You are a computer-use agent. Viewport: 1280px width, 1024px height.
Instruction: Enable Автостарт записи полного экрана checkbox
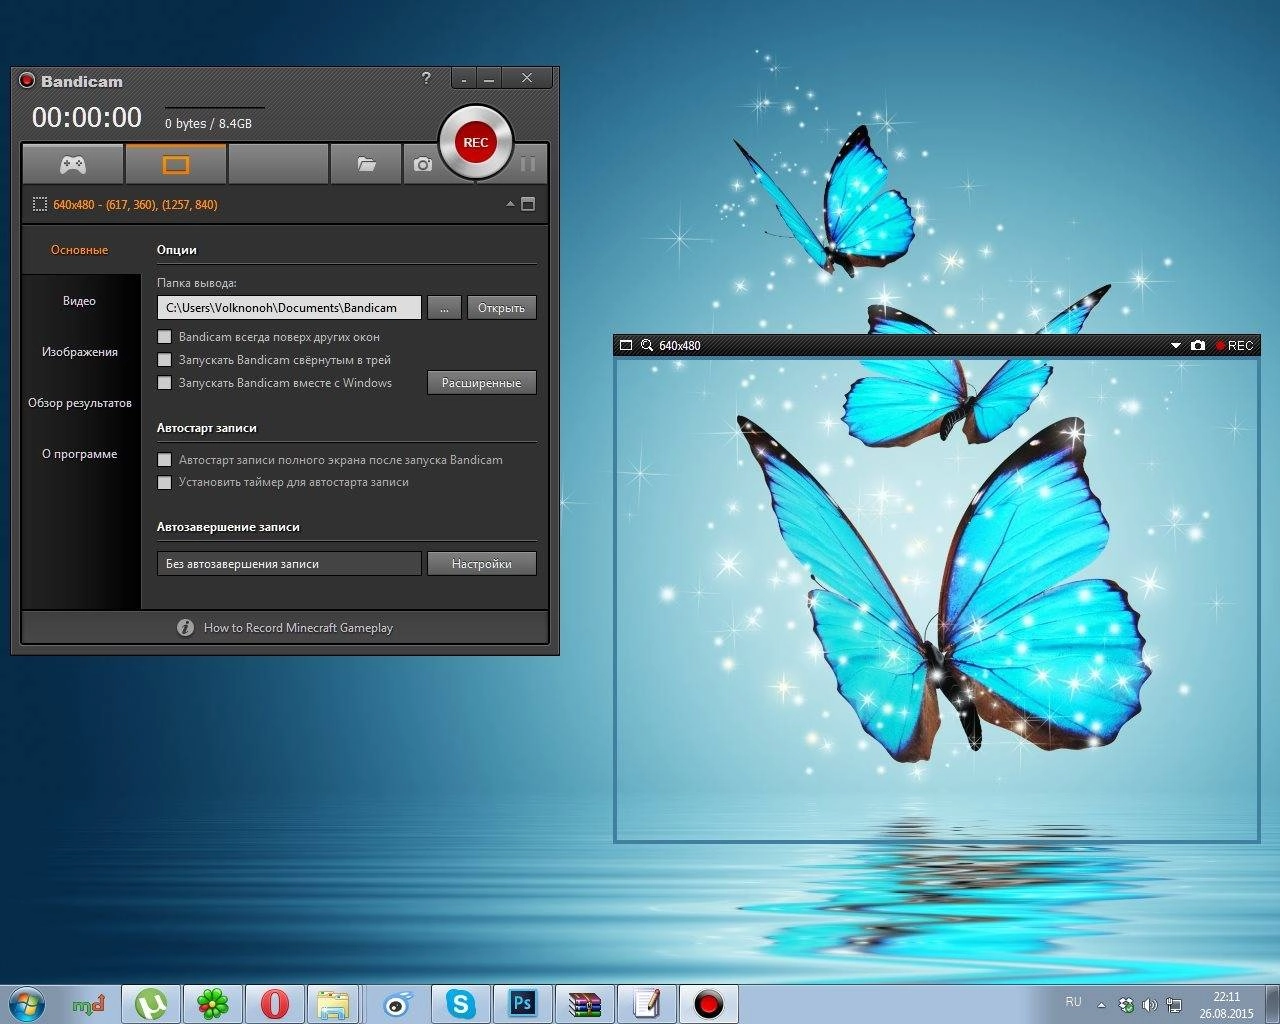tap(165, 460)
